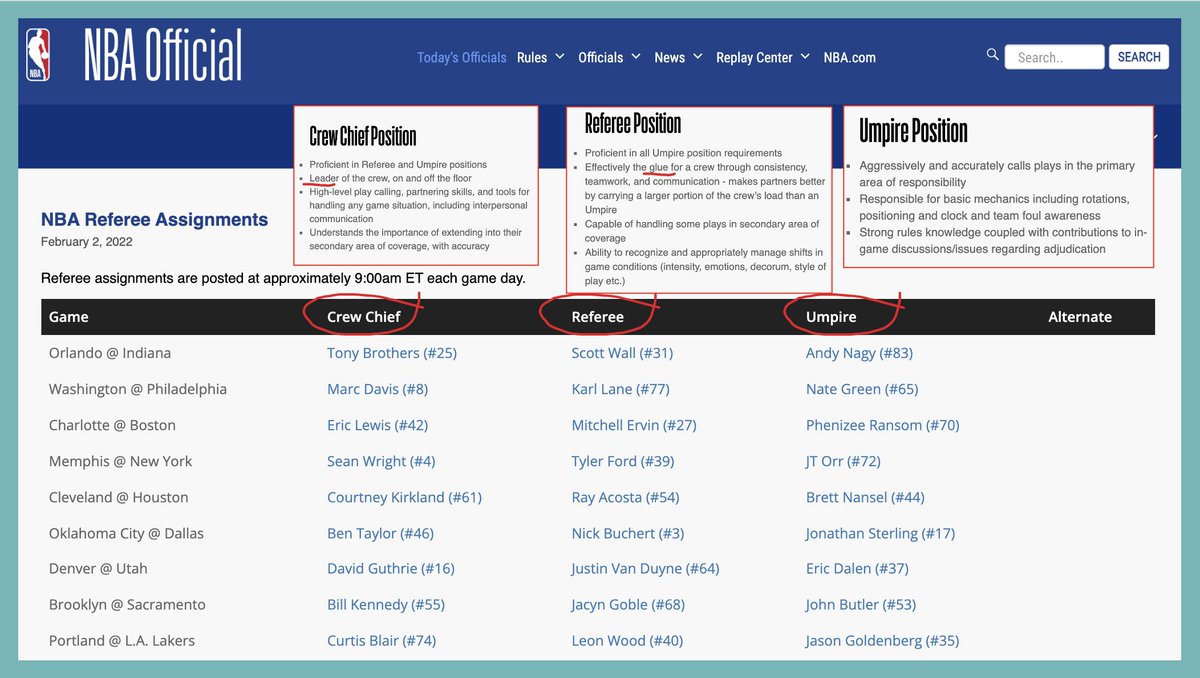Screen dimensions: 1200x678
Task: Focus the Search input field
Action: (x=1054, y=57)
